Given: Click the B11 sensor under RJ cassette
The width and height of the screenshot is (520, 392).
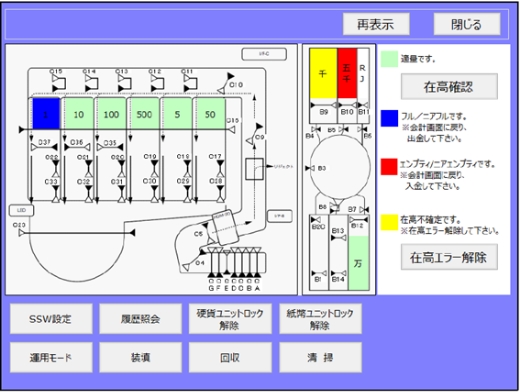Looking at the screenshot, I should [363, 105].
